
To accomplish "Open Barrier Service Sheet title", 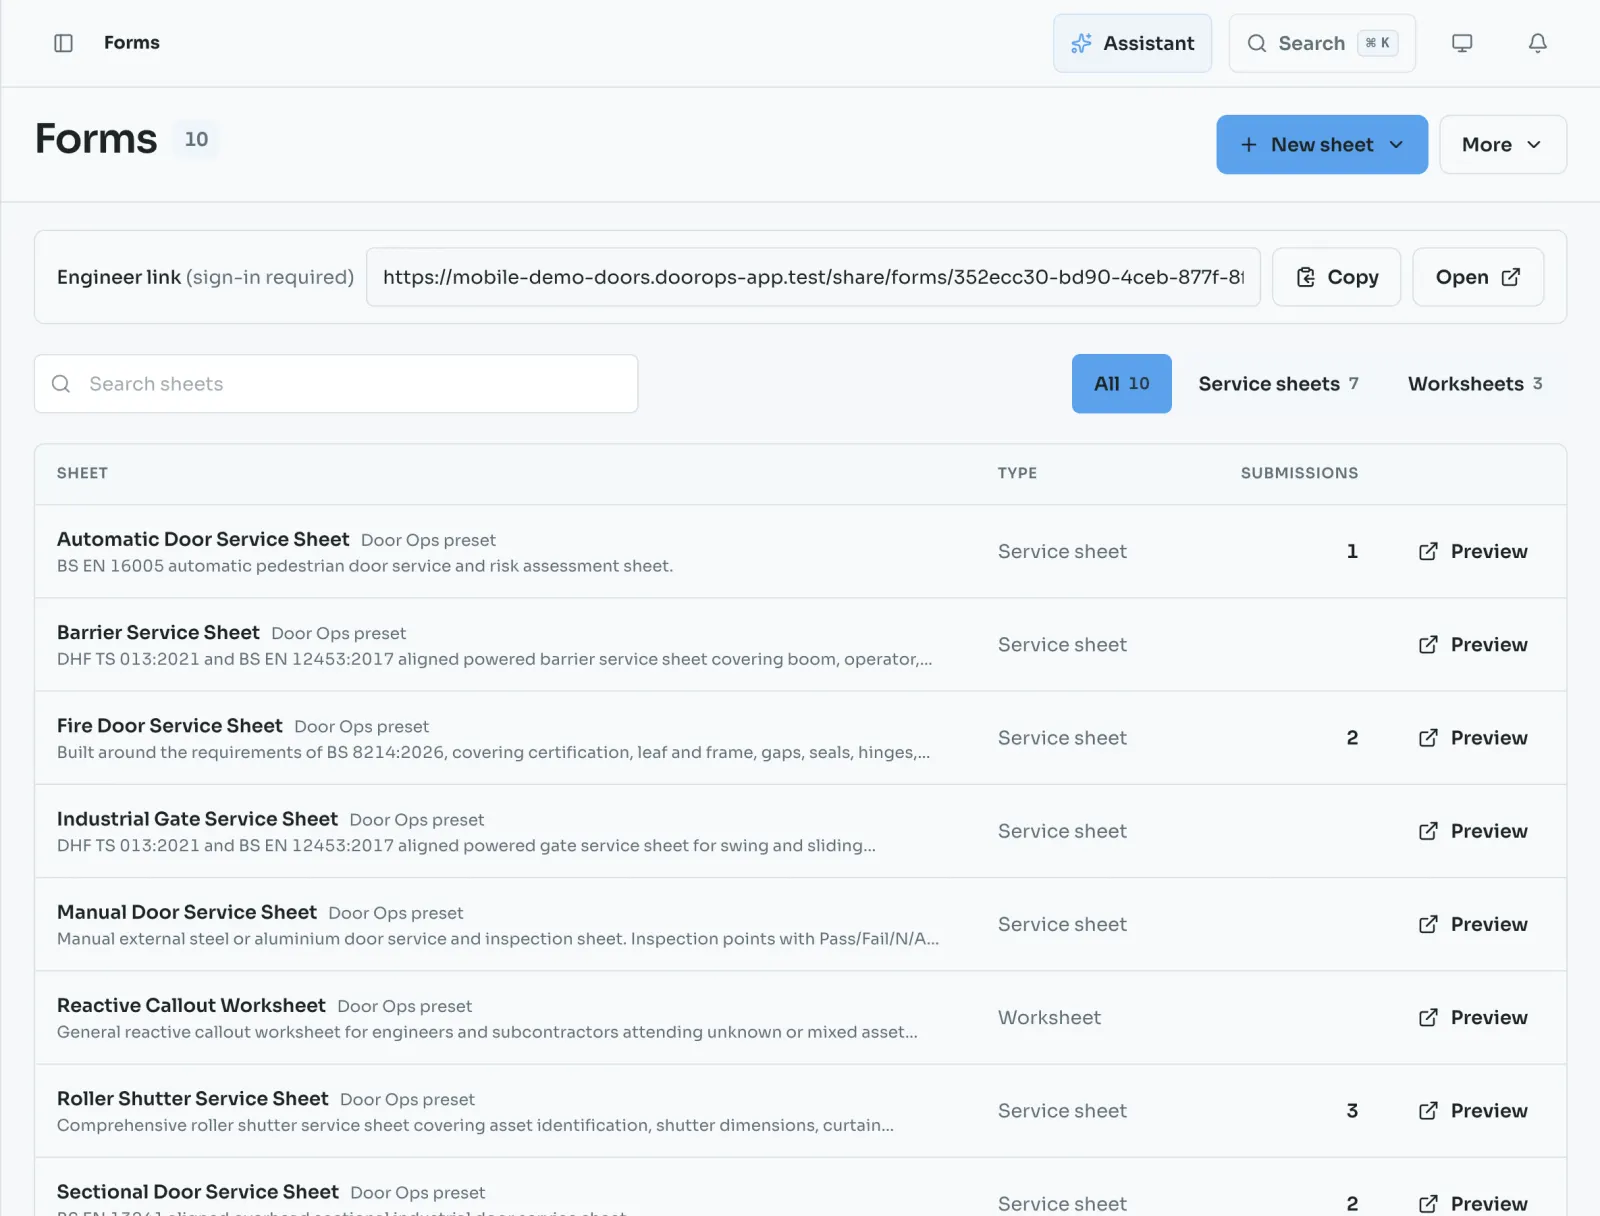I will pyautogui.click(x=158, y=632).
